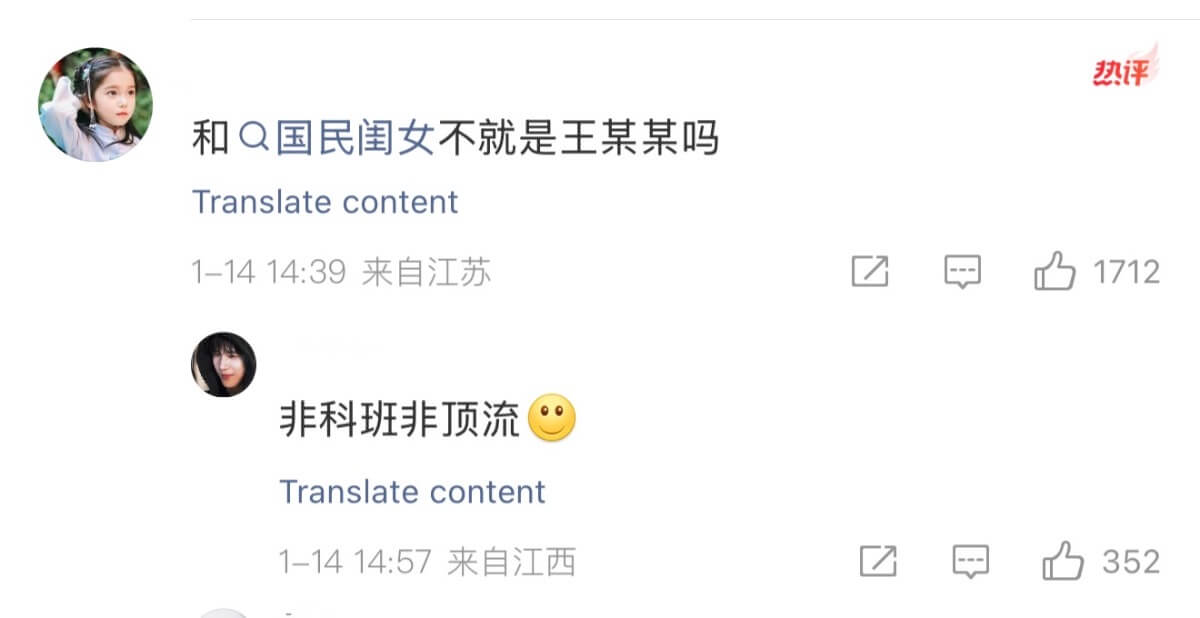Translate the 非科班非顶流 reply
Viewport: 1200px width, 618px height.
pos(412,492)
